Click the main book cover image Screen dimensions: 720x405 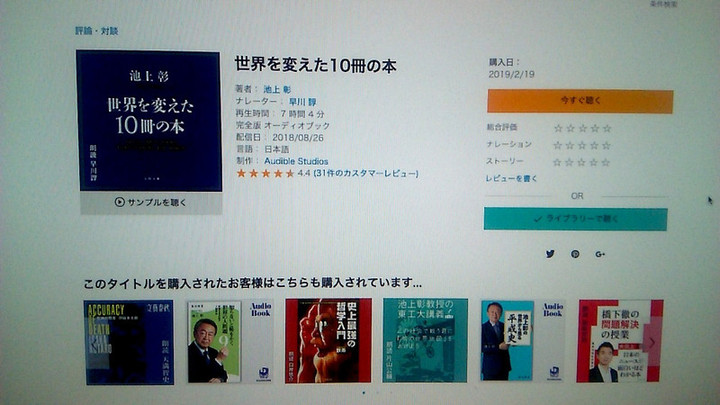tap(150, 121)
